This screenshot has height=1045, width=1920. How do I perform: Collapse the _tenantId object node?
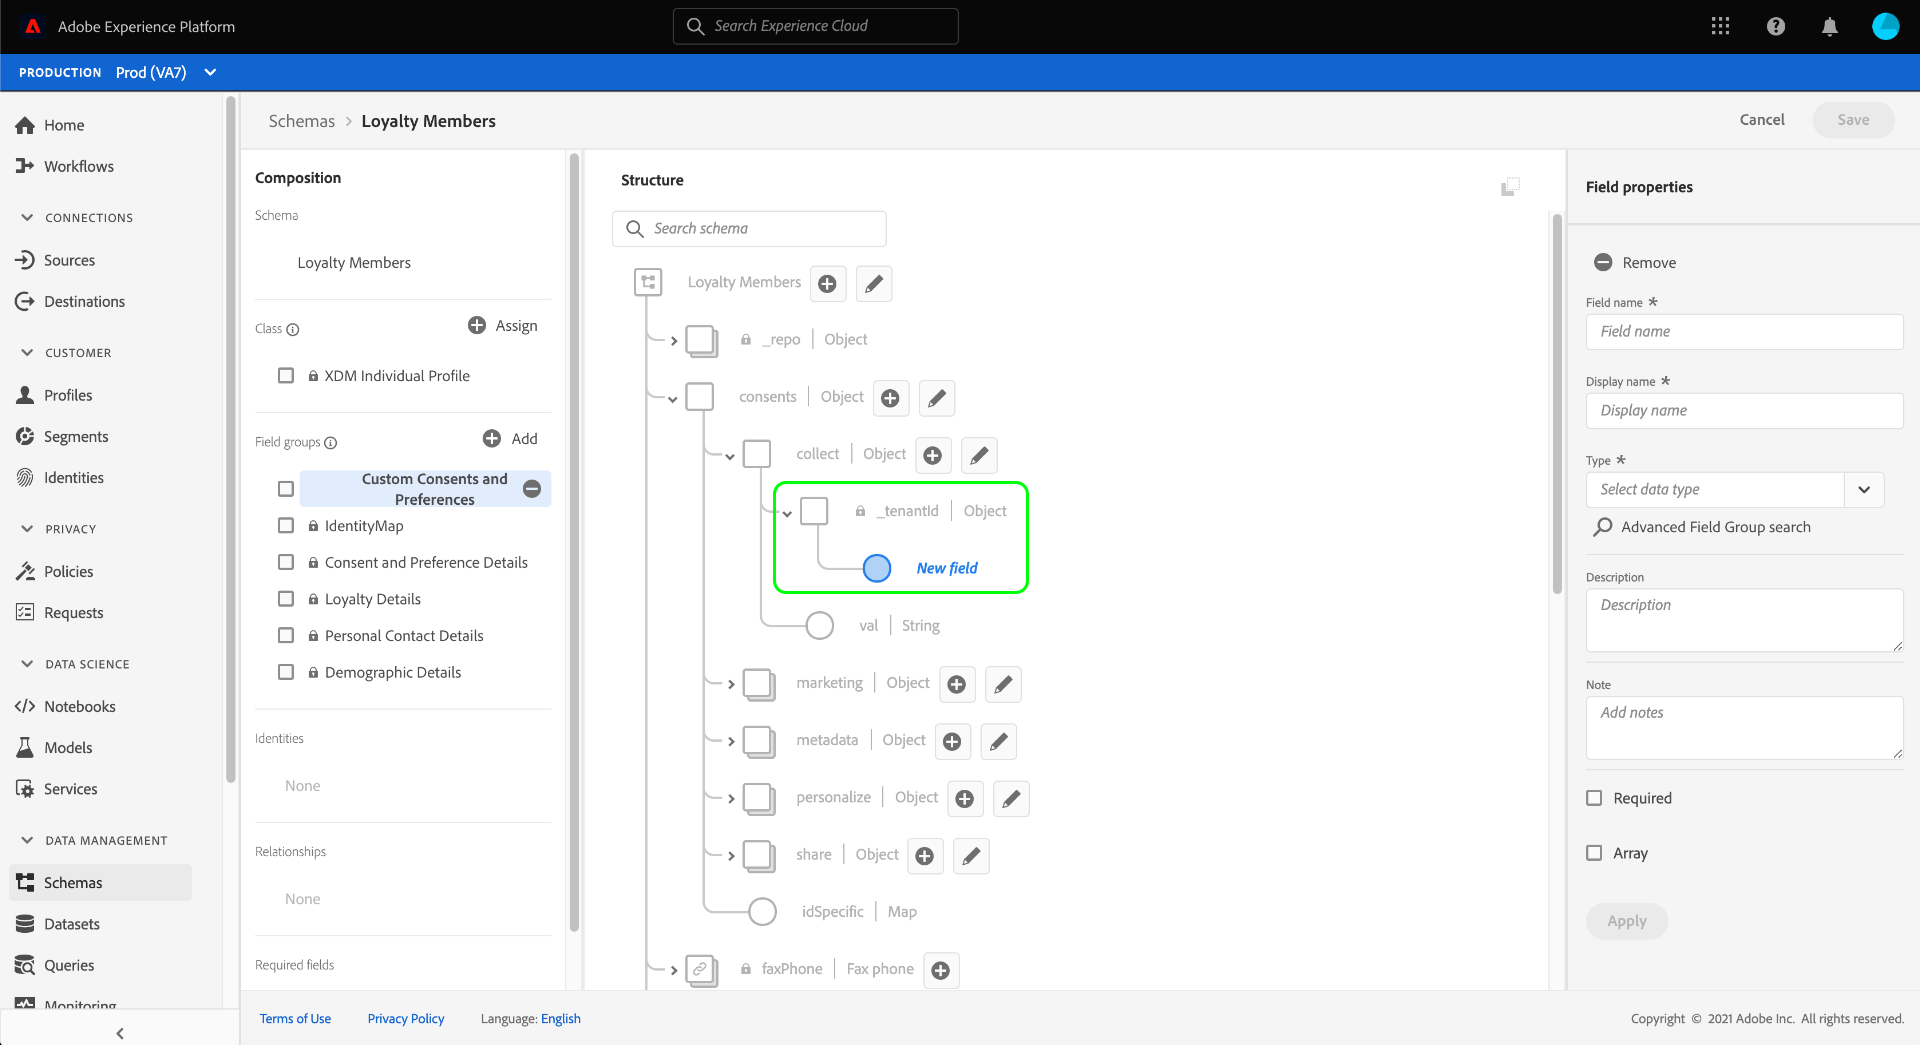(x=787, y=514)
